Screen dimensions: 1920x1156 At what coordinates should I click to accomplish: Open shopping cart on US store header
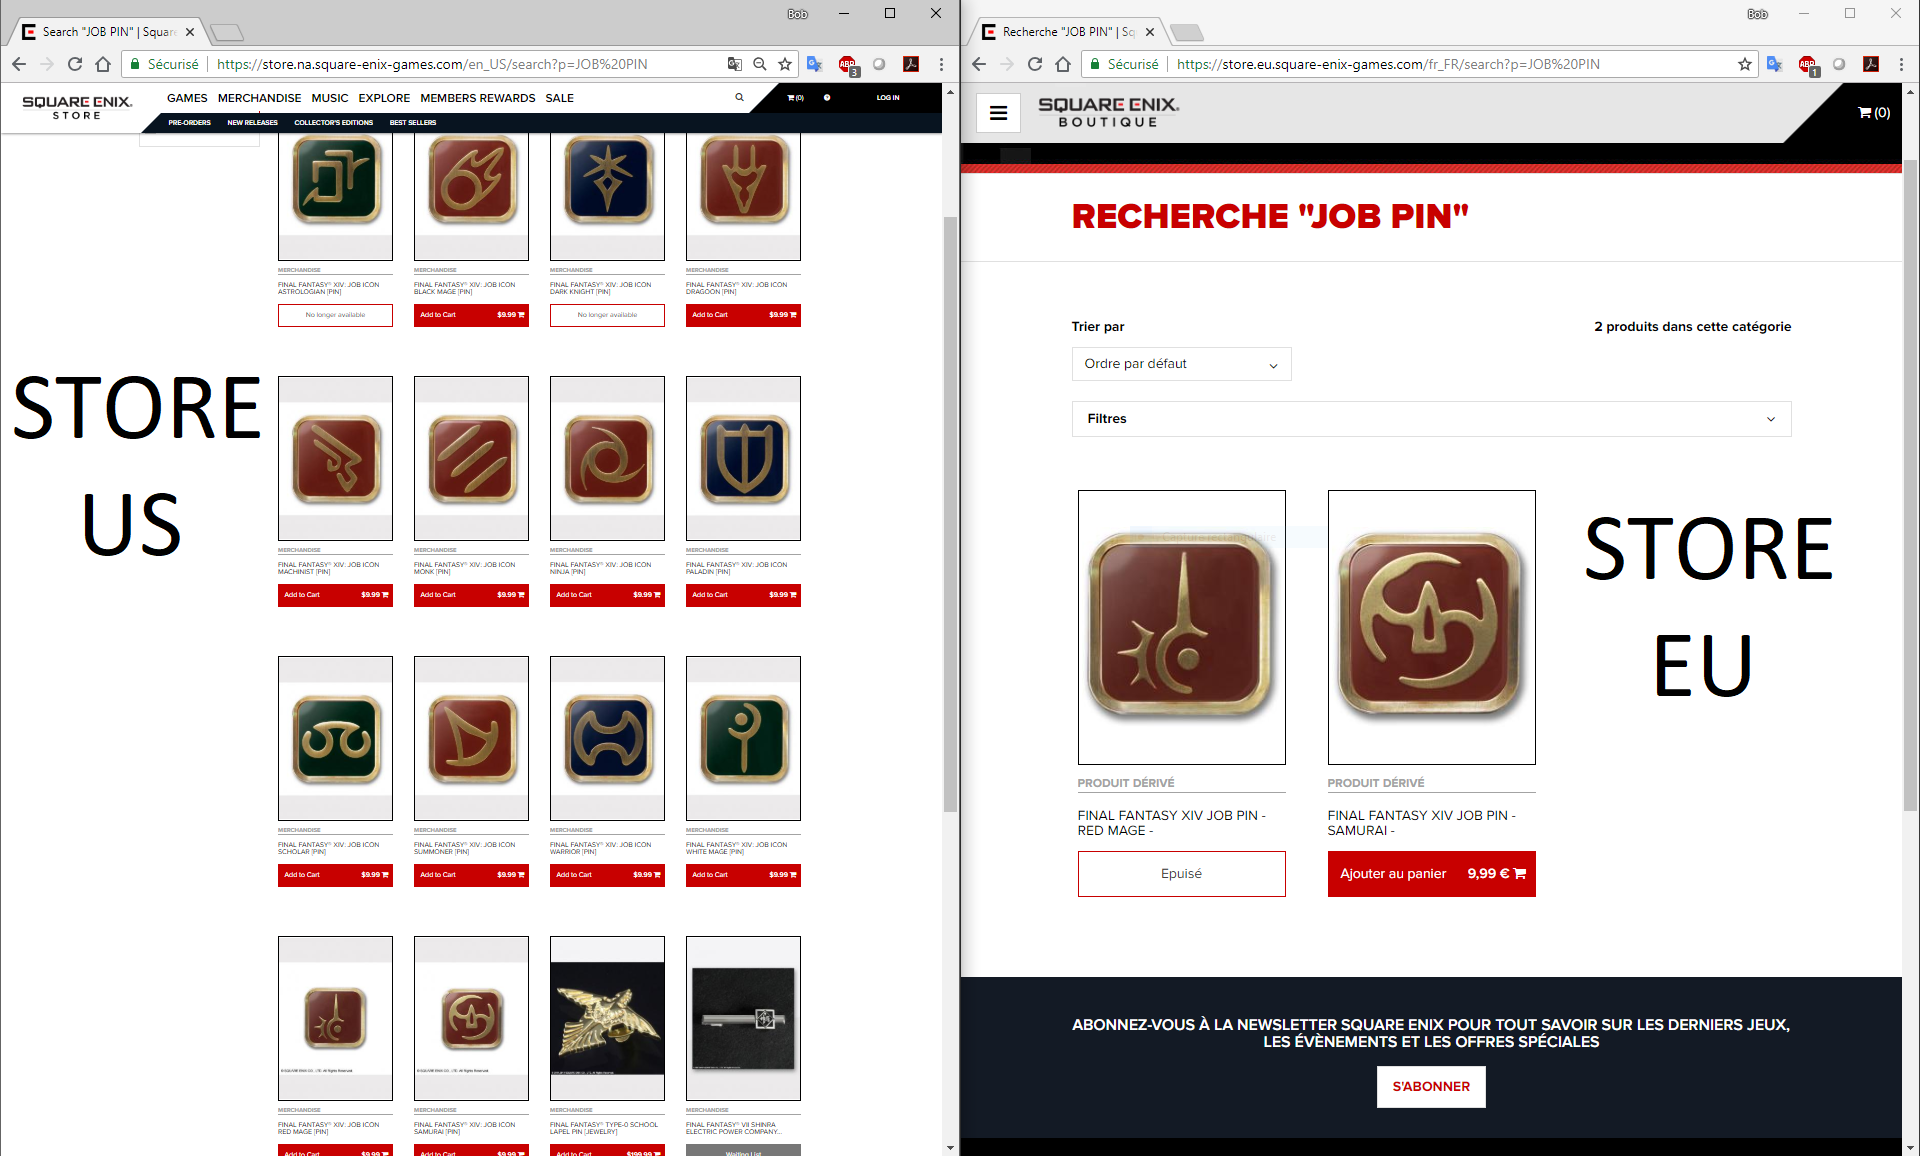click(x=795, y=98)
